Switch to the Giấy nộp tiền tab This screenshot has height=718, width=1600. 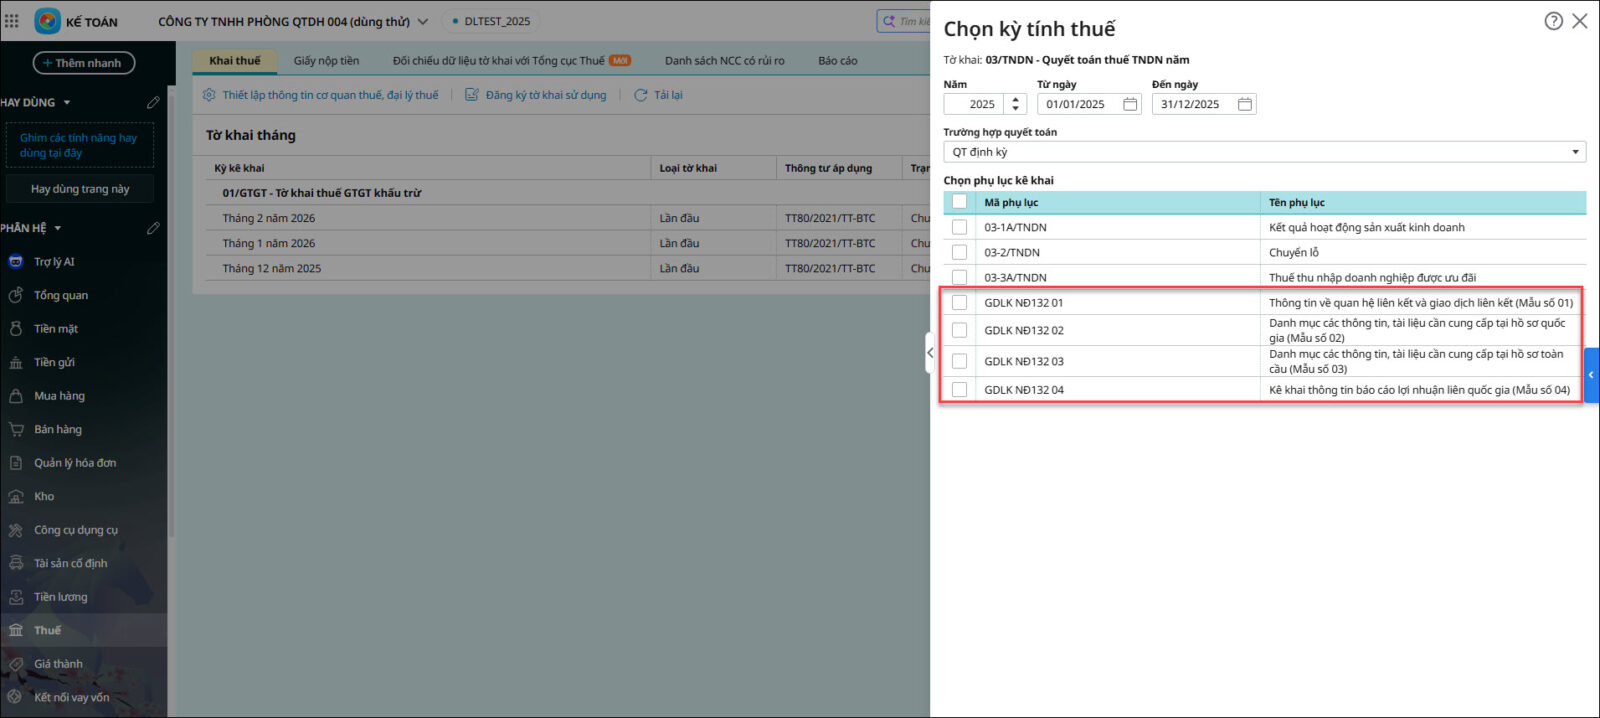tap(326, 61)
